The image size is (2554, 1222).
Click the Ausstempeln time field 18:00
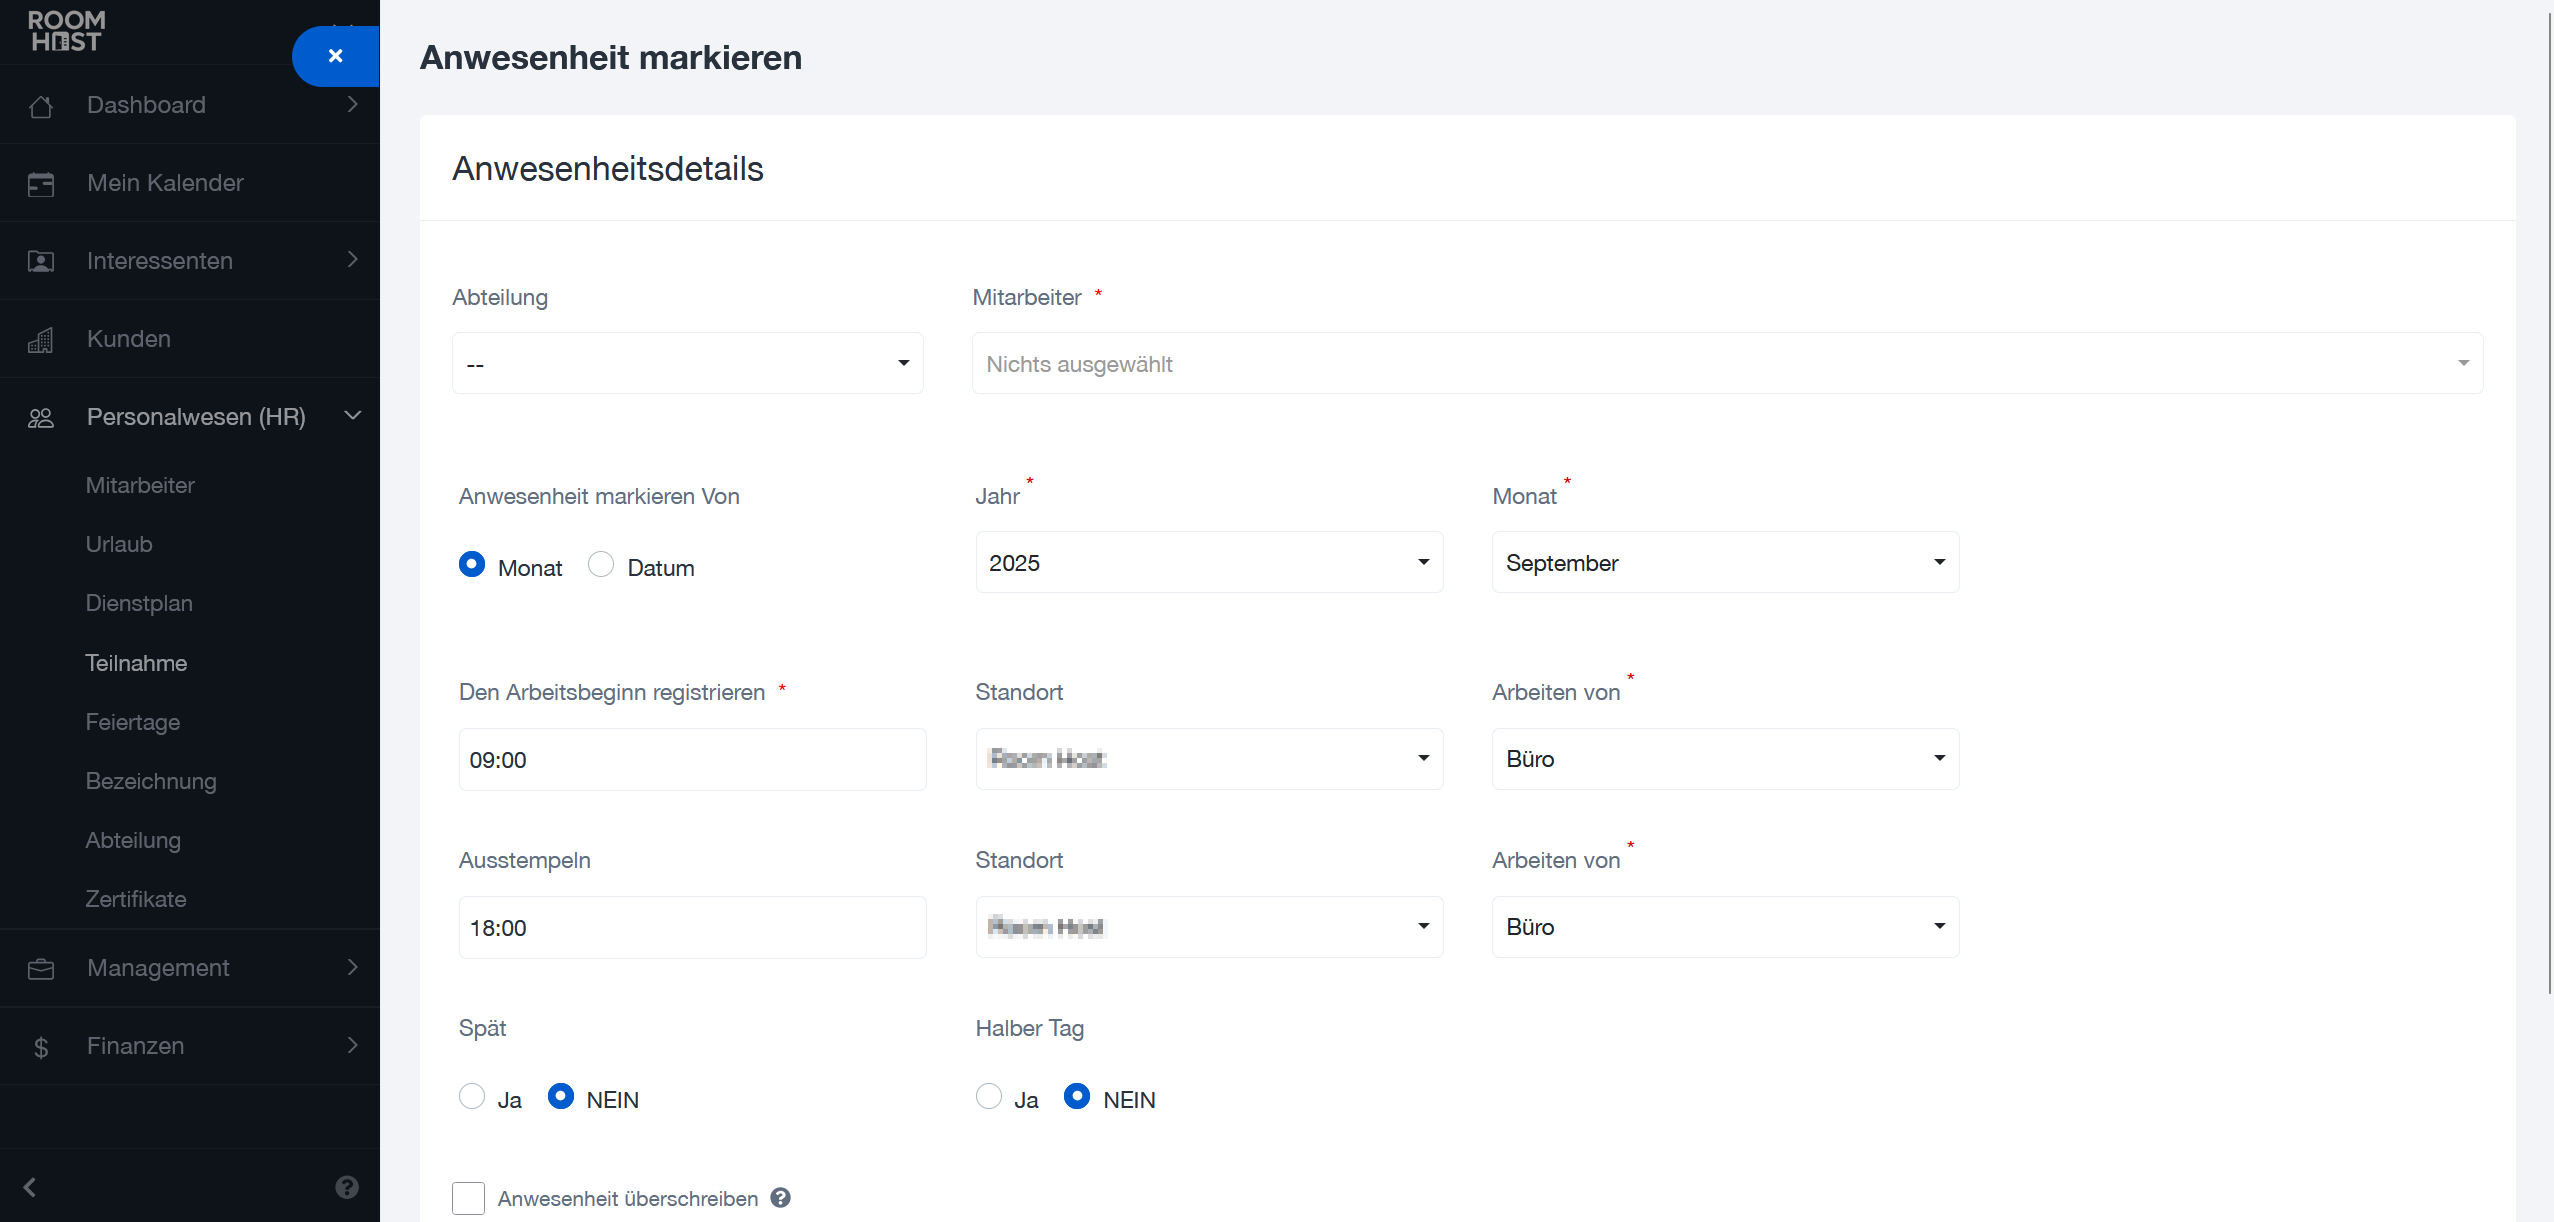tap(692, 927)
